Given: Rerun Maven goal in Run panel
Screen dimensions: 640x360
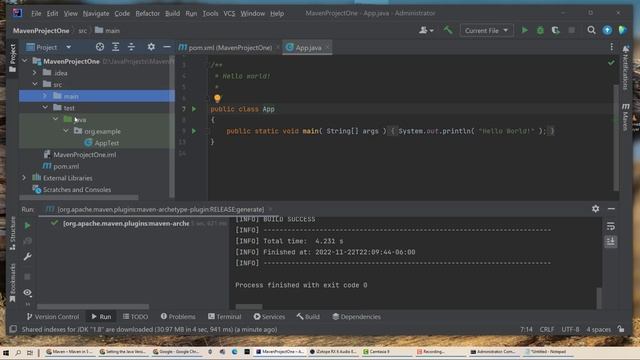Looking at the screenshot, I should [27, 225].
